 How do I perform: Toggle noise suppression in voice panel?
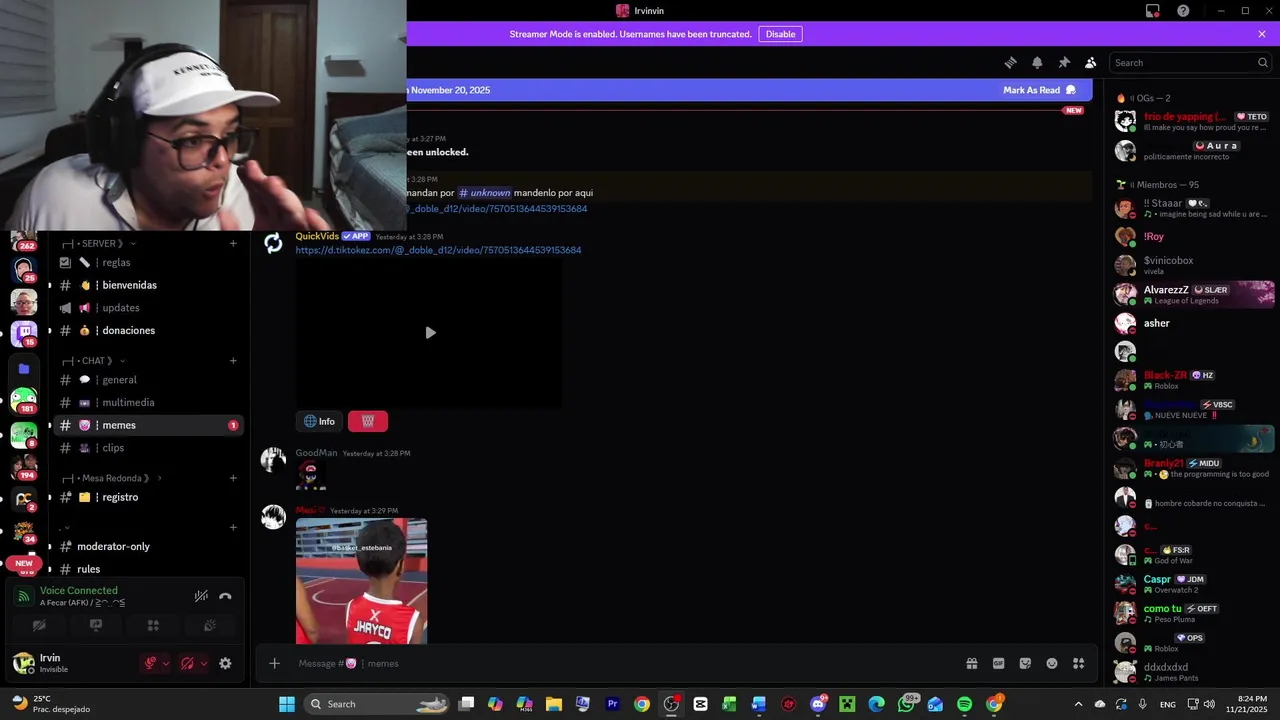pyautogui.click(x=201, y=596)
